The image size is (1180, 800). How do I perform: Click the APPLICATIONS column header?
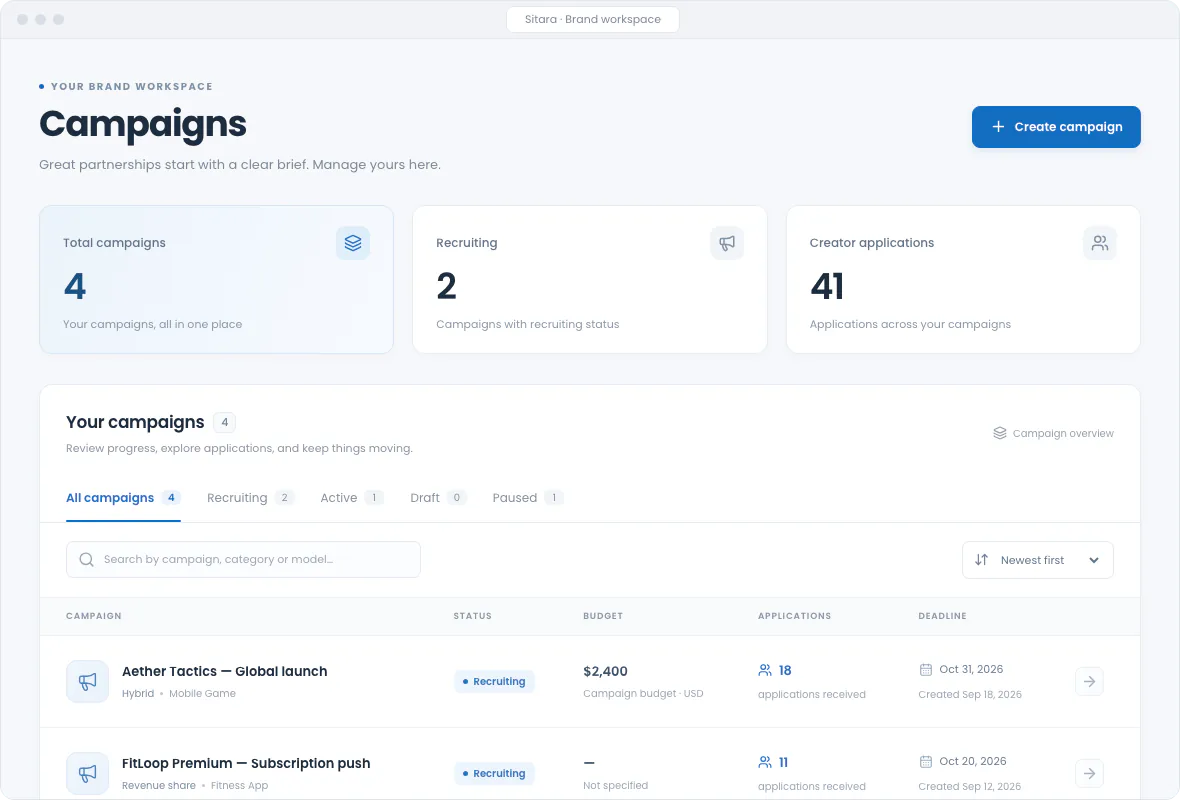click(795, 616)
